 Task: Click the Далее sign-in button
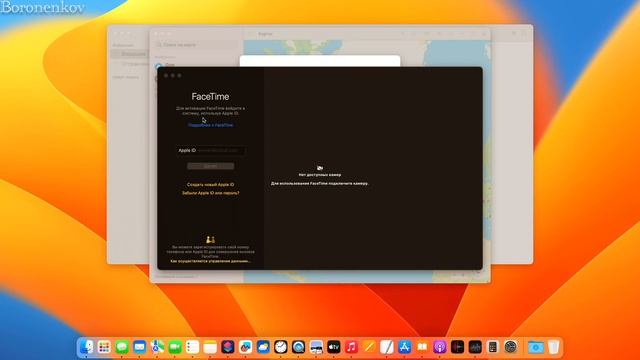coord(211,166)
